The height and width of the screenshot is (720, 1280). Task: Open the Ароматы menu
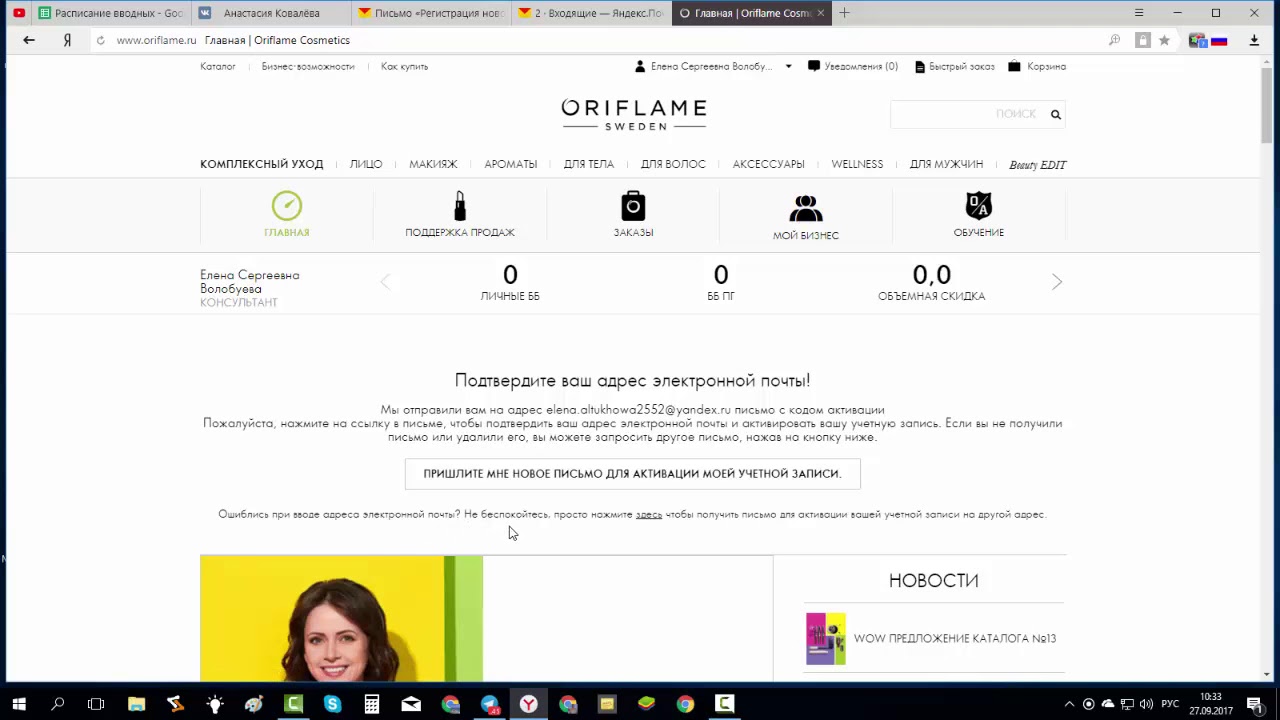tap(510, 164)
